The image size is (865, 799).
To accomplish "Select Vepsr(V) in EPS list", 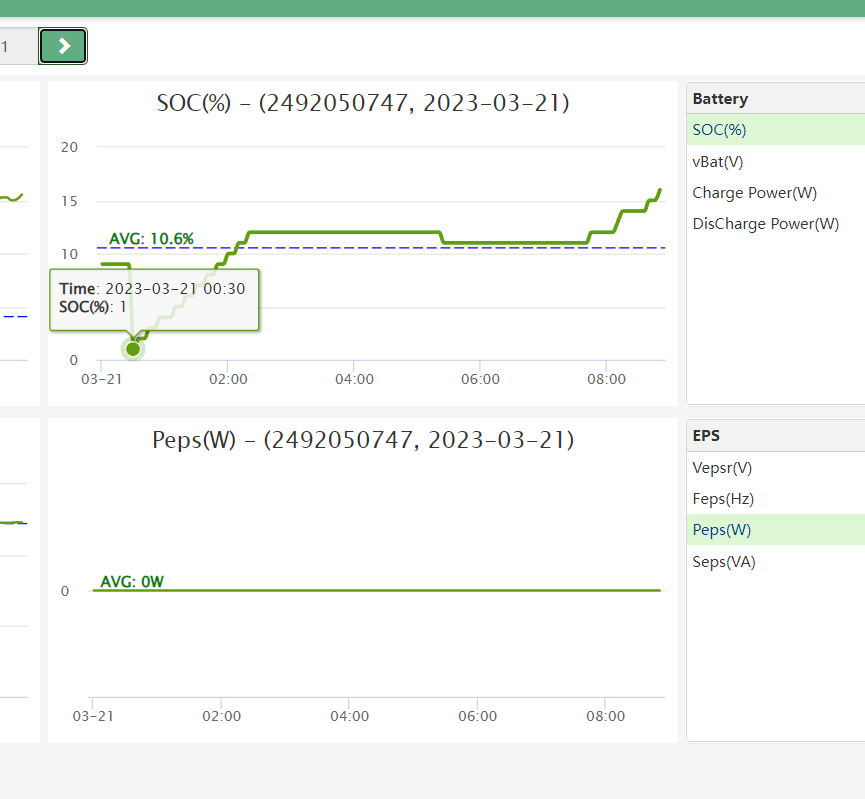I will [776, 468].
